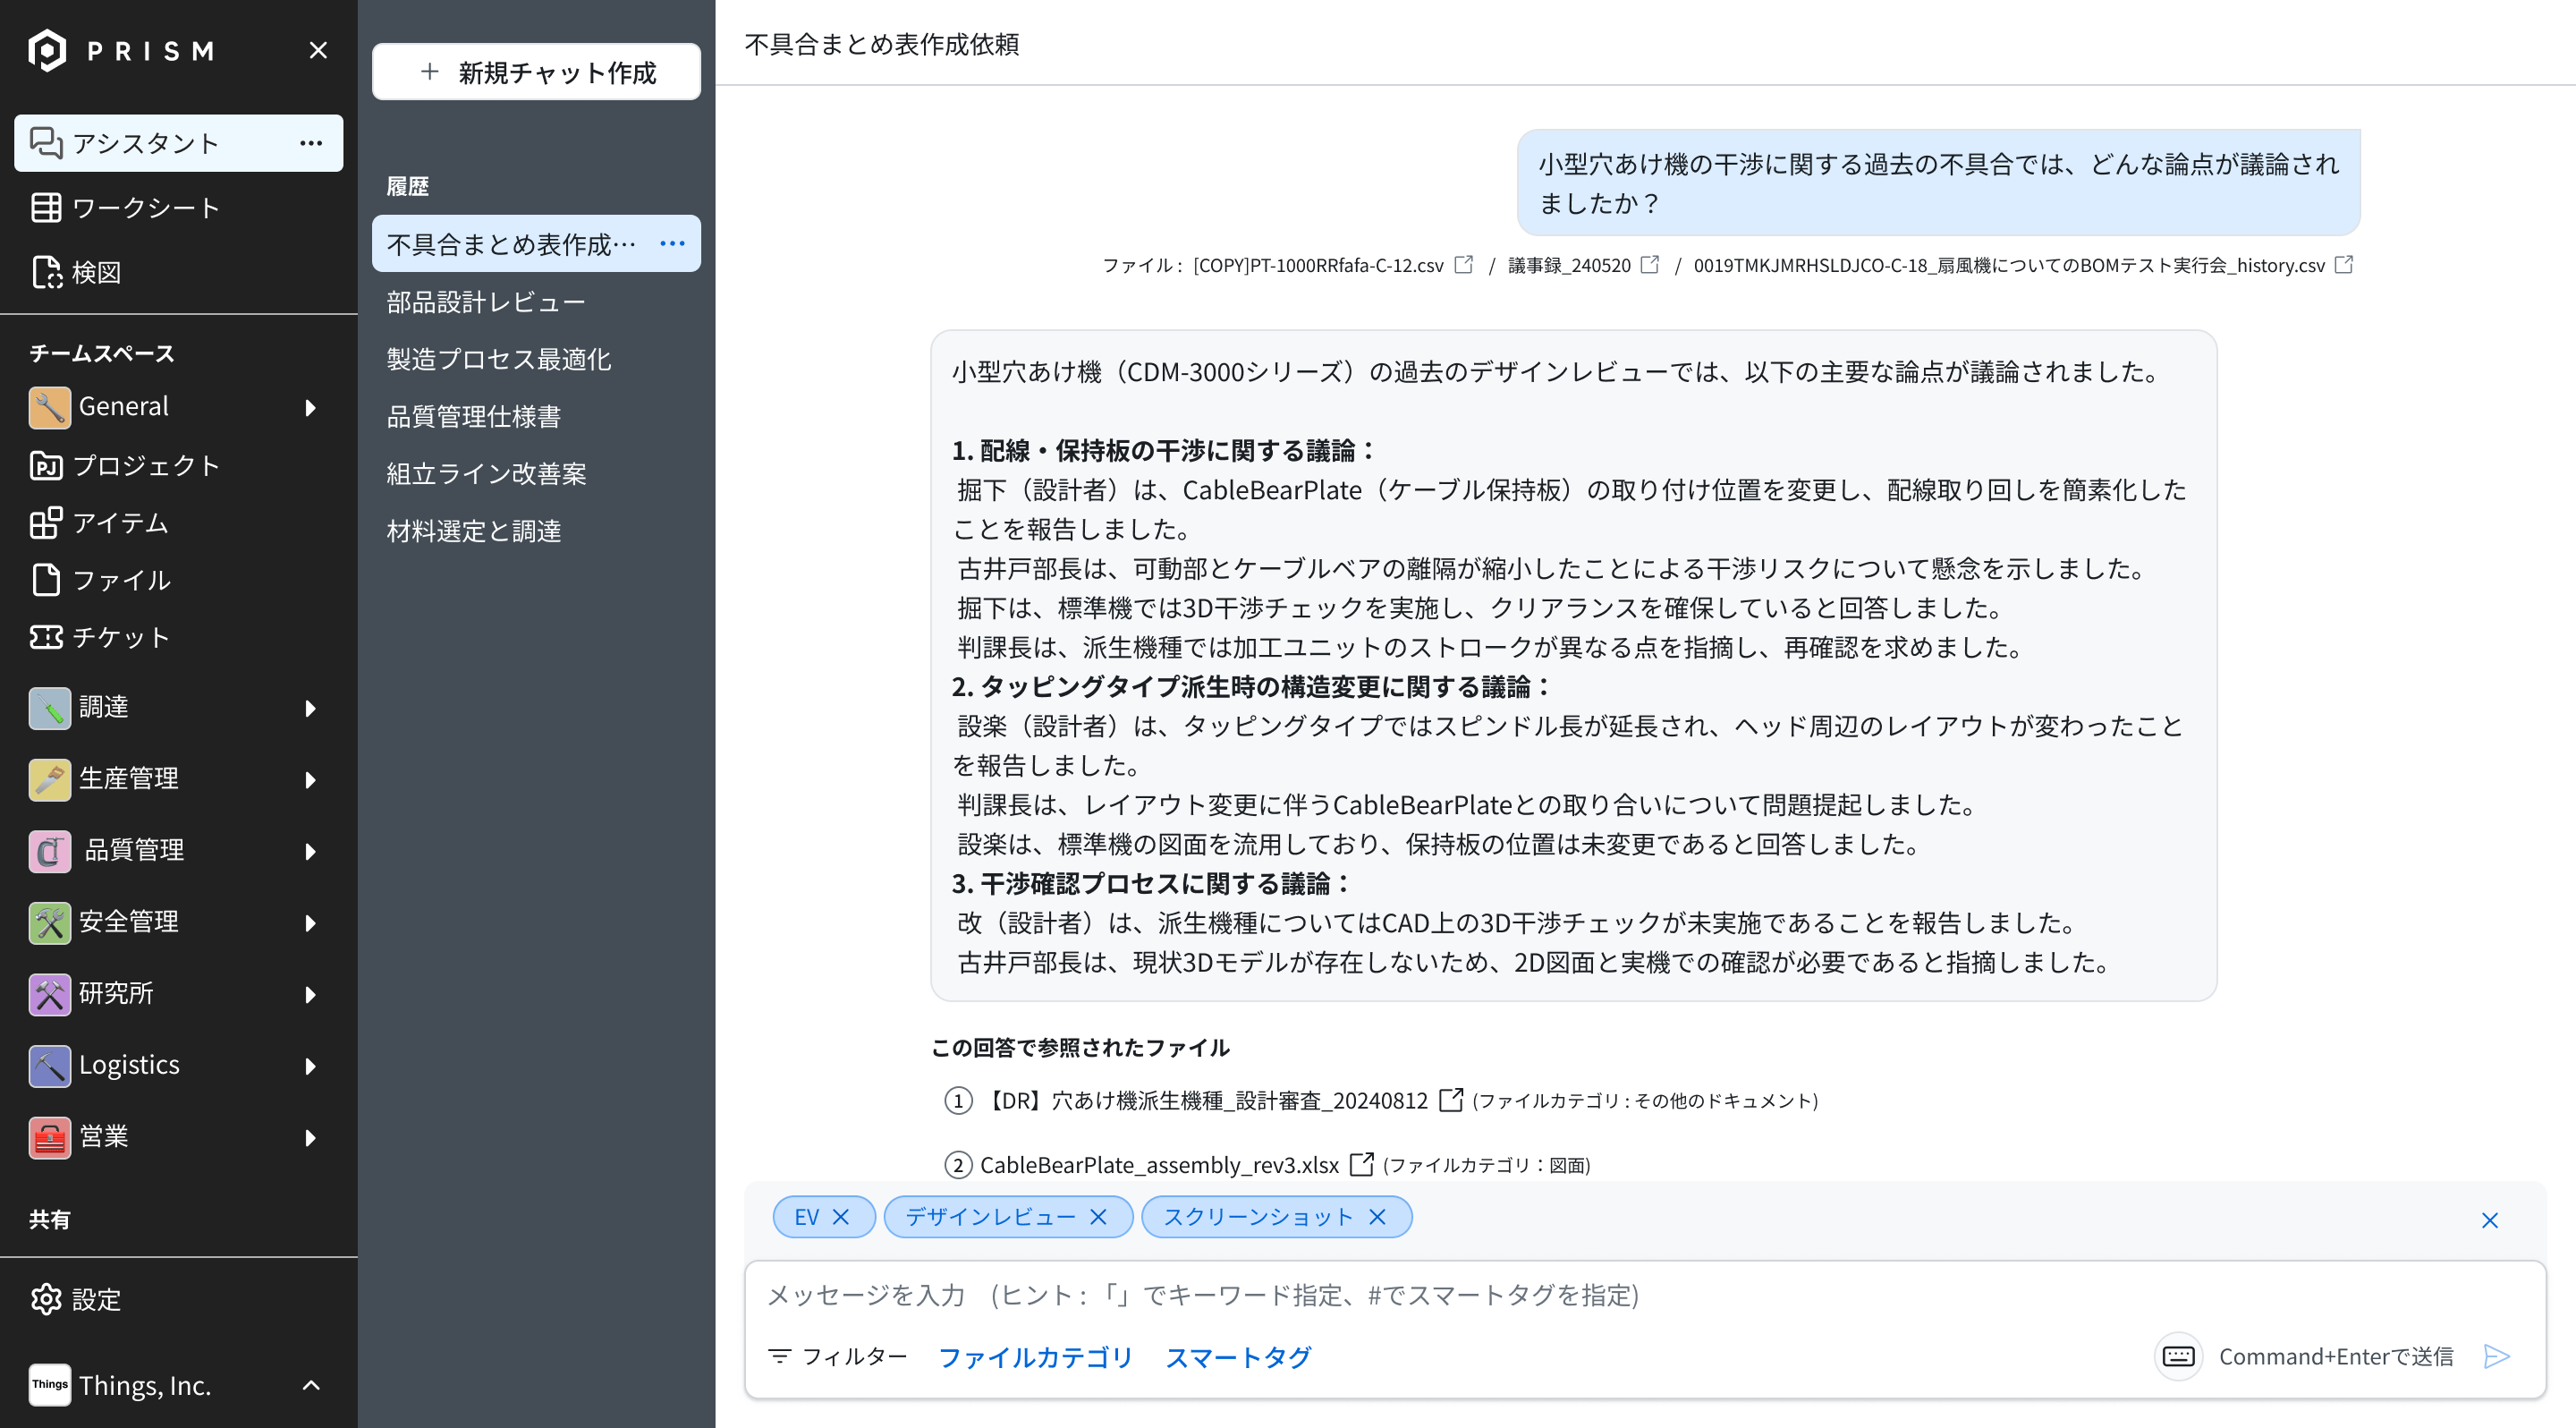The width and height of the screenshot is (2576, 1428).
Task: Click the フィルター filter icon
Action: tap(780, 1356)
